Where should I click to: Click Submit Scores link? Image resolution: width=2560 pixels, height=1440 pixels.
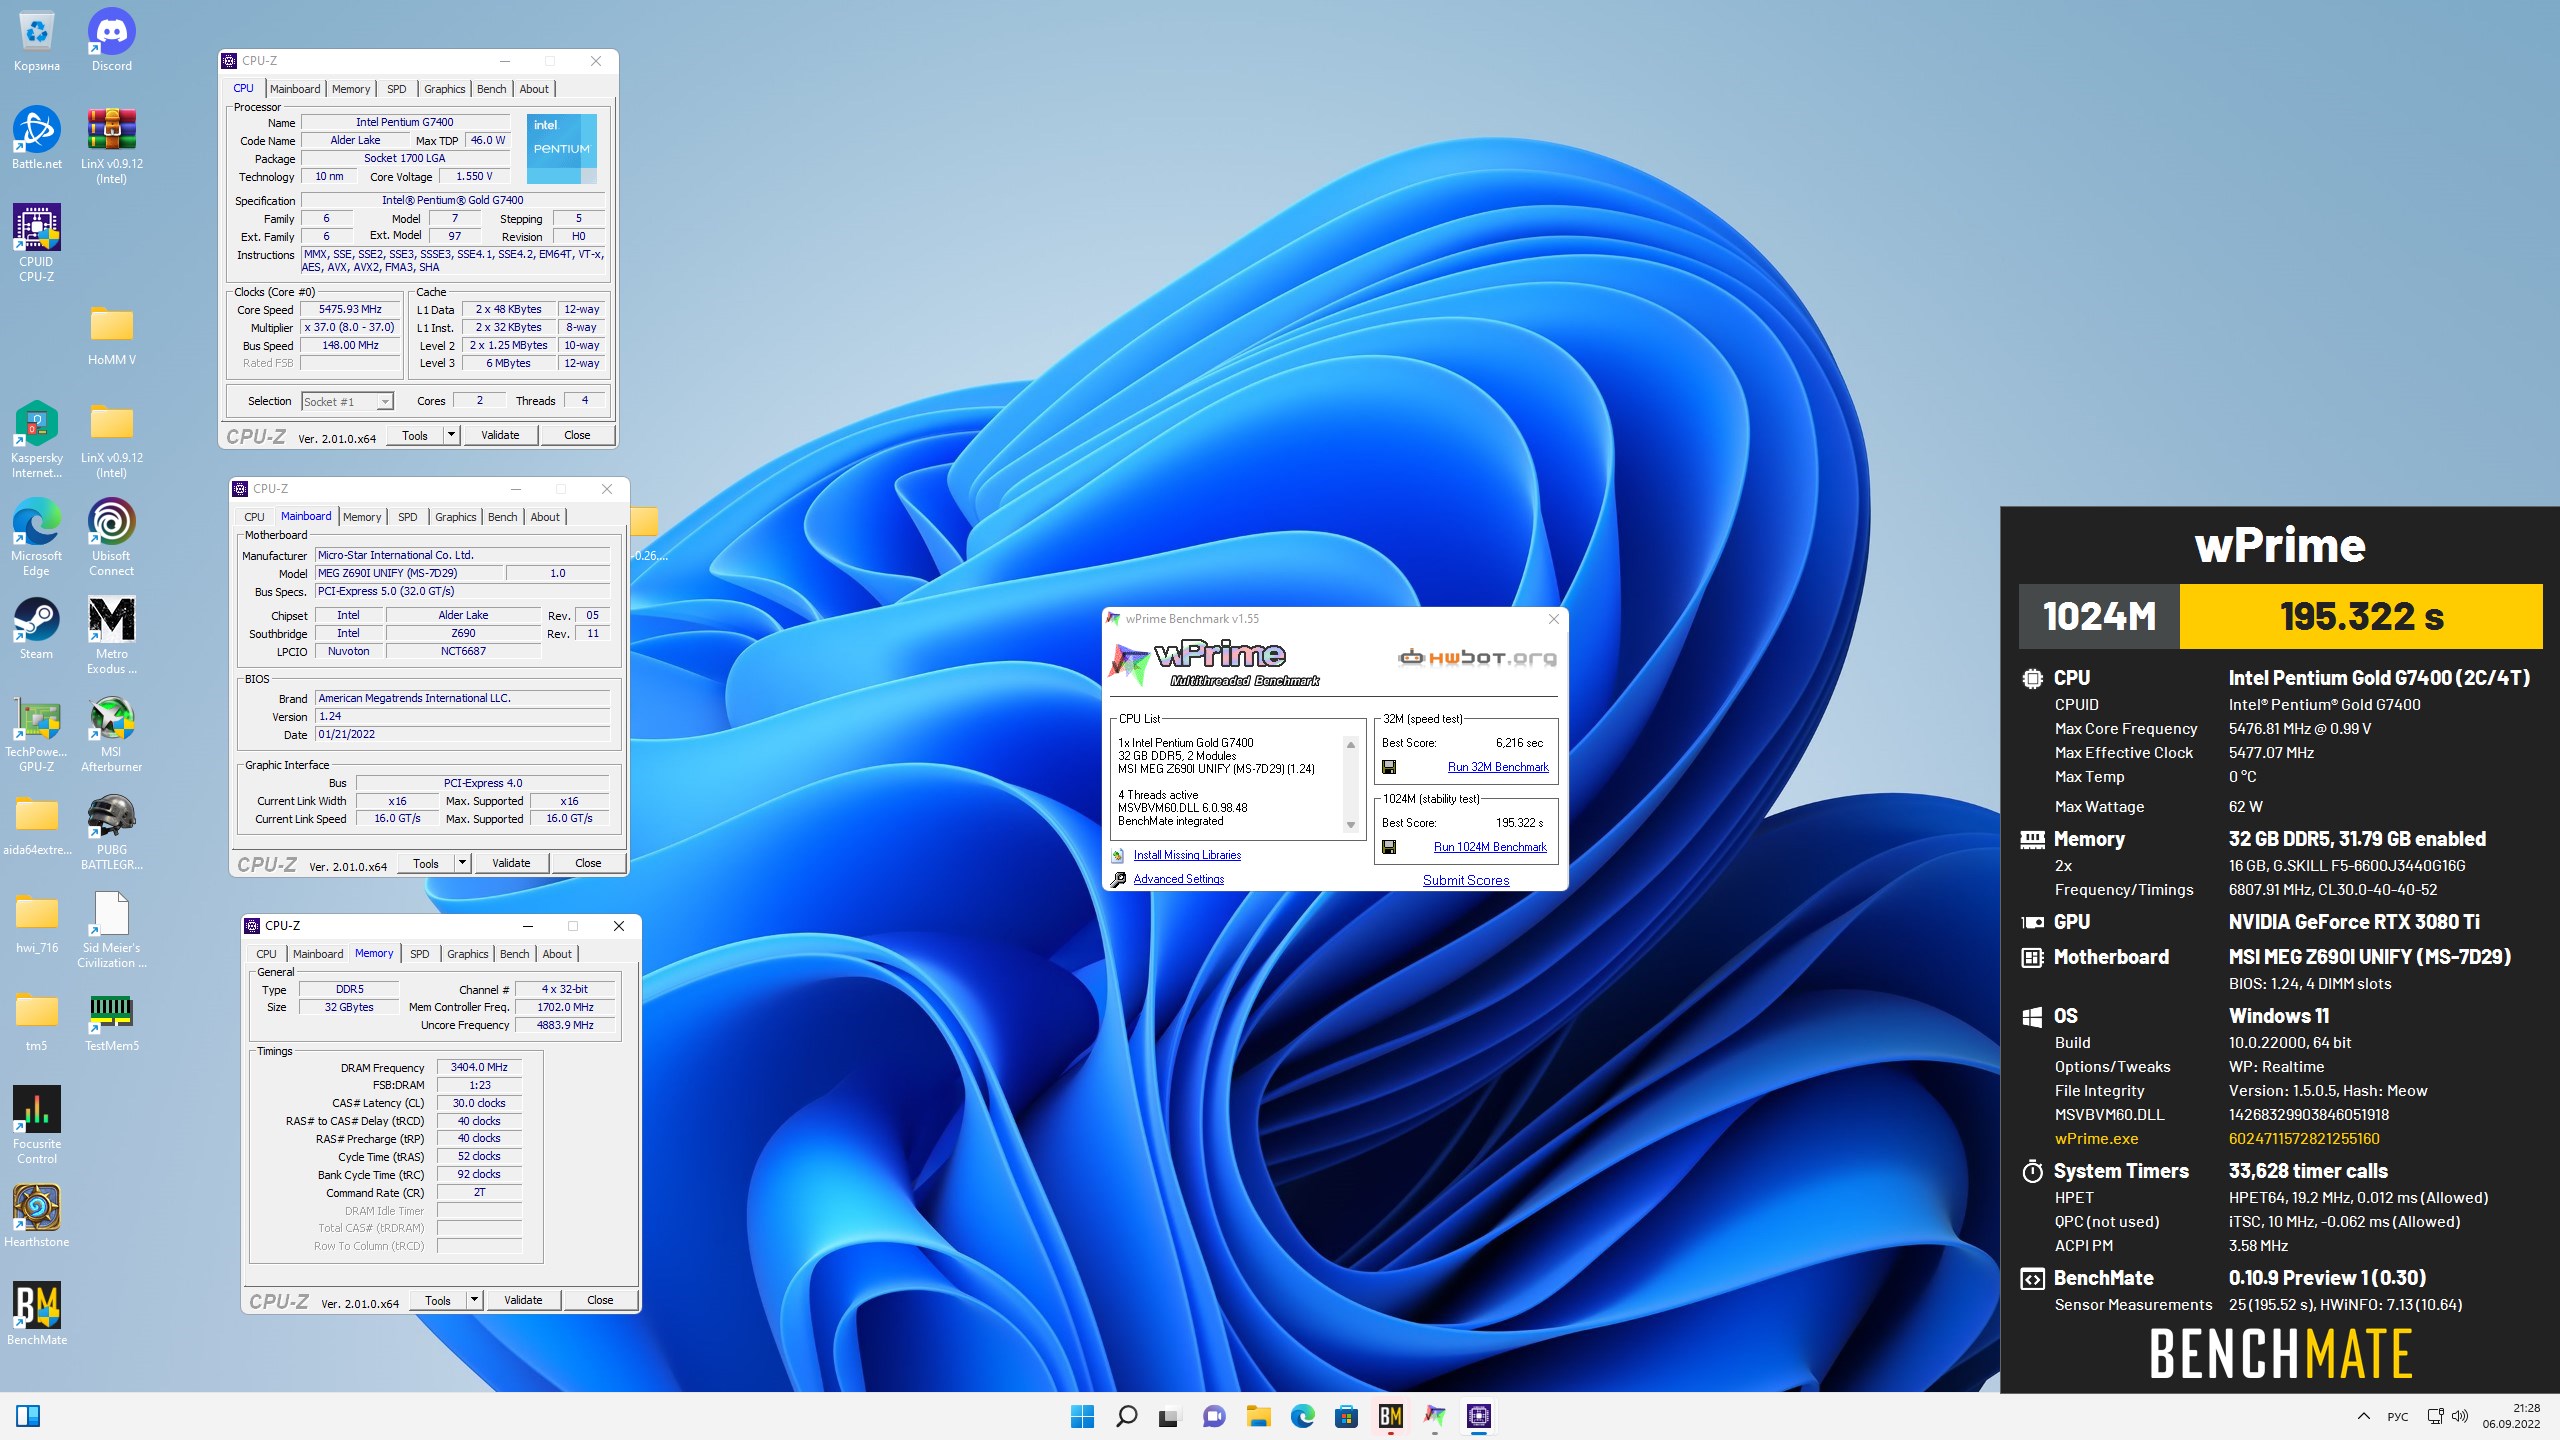(x=1466, y=880)
